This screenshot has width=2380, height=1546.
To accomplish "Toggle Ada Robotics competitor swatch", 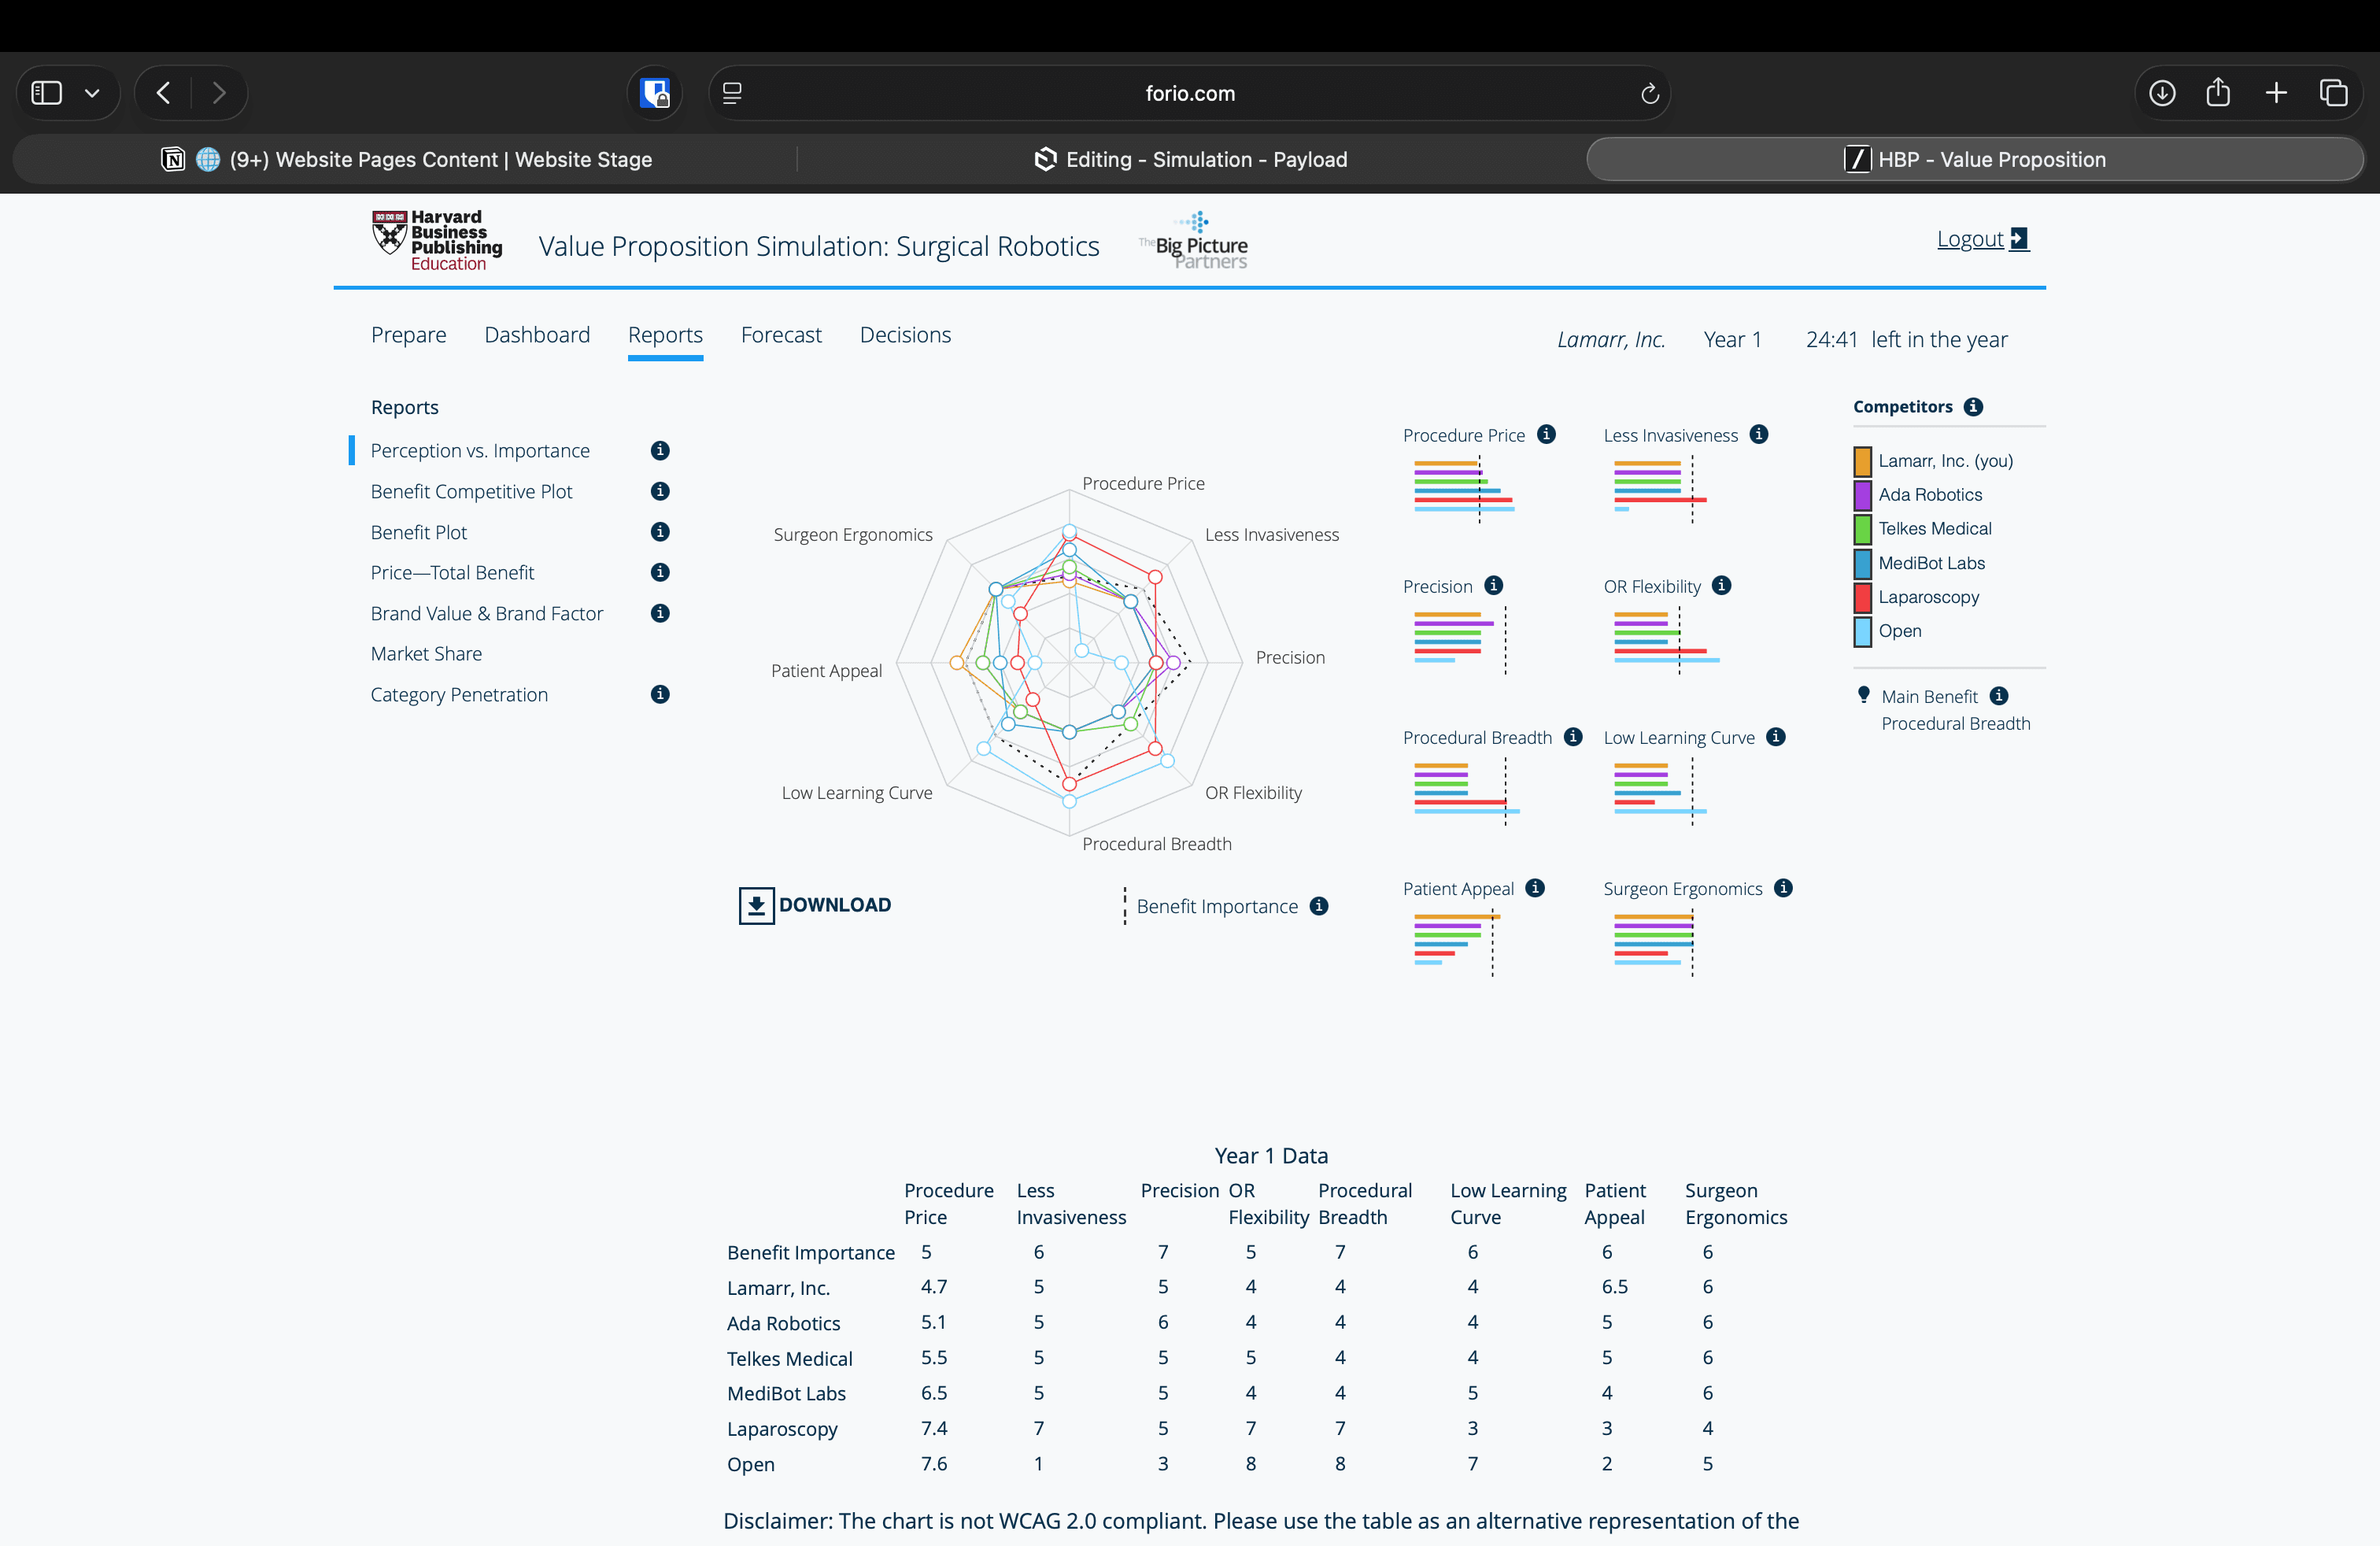I will tap(1862, 495).
